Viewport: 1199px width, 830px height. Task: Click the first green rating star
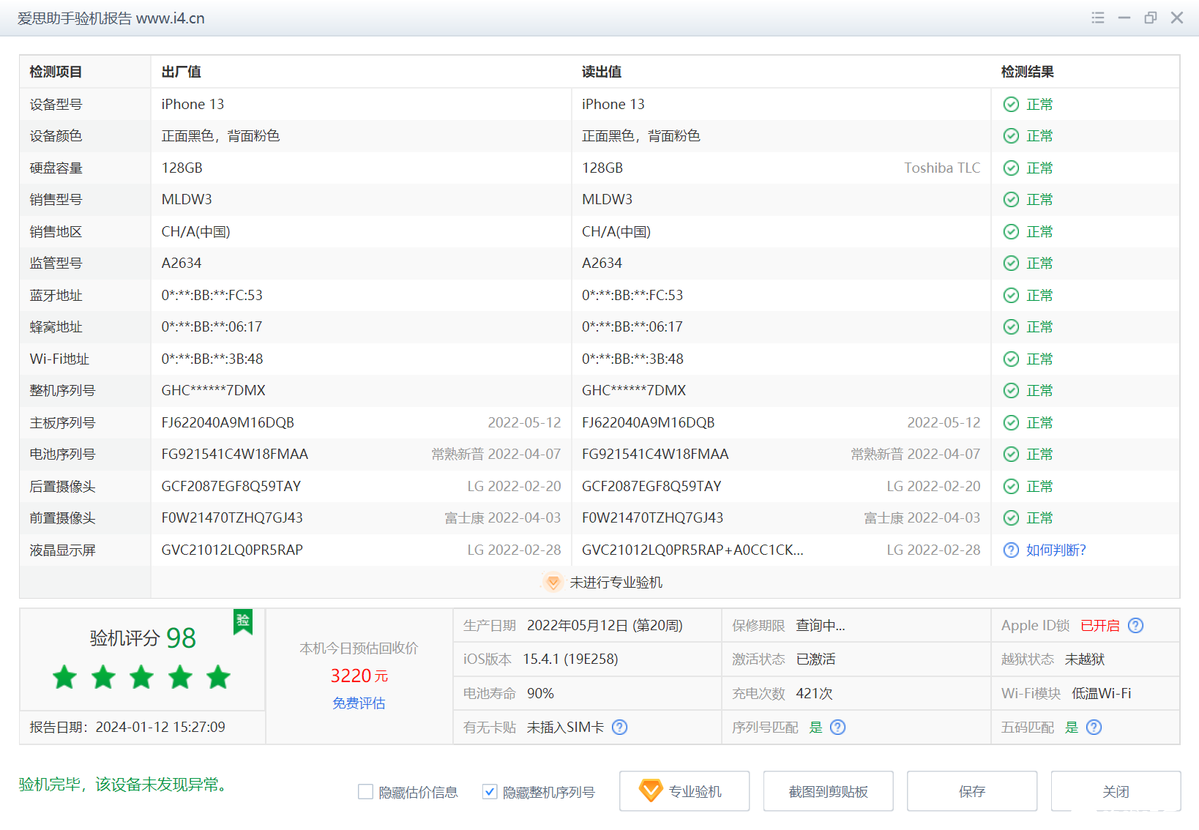pos(65,677)
